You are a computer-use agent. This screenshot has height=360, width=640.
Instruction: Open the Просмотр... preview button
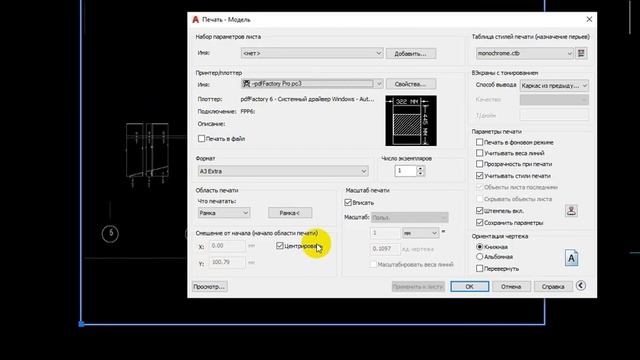pyautogui.click(x=209, y=287)
